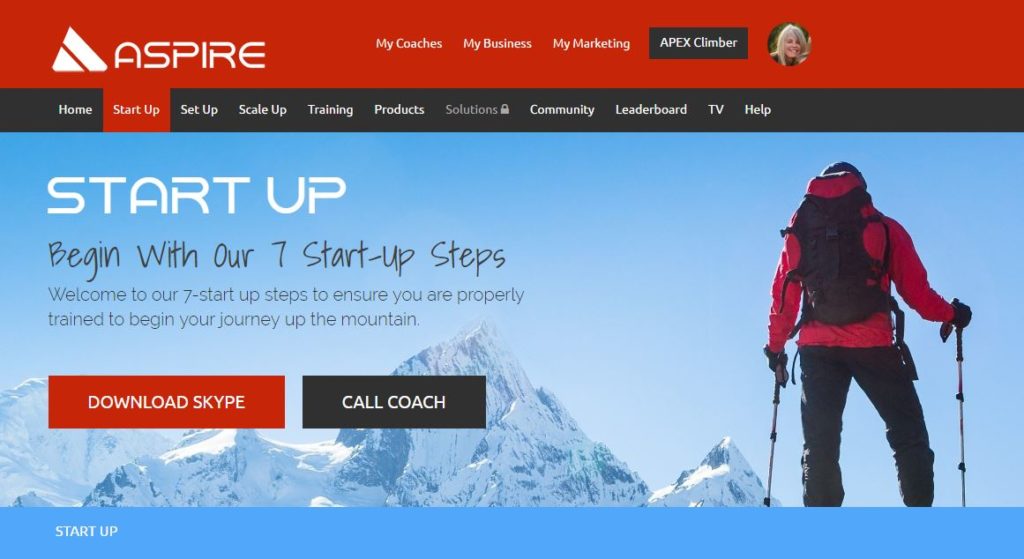
Task: Go to the Products page
Action: click(399, 110)
